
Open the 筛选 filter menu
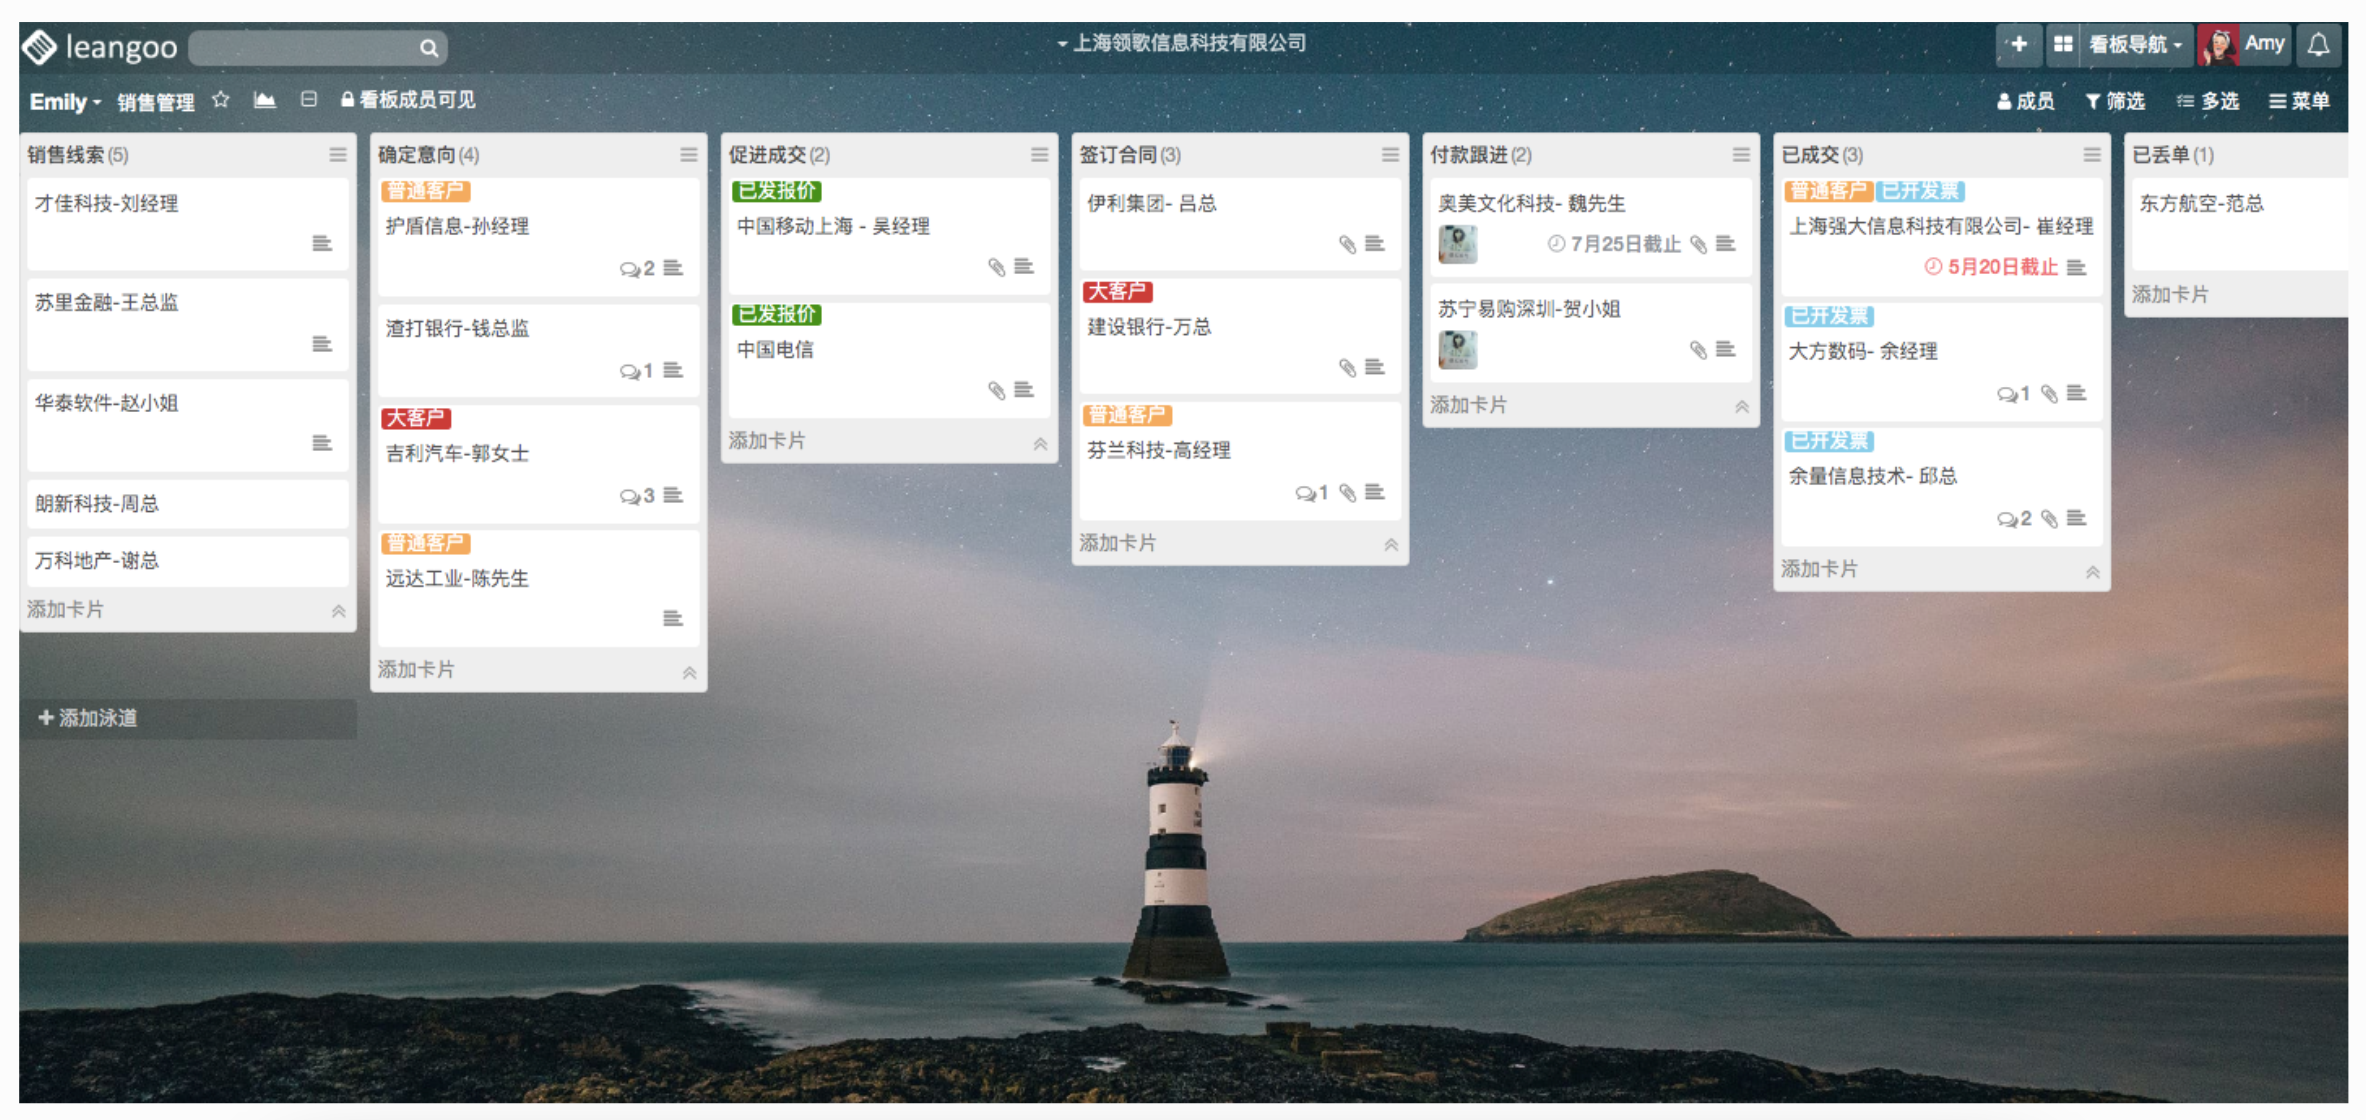pos(2115,101)
